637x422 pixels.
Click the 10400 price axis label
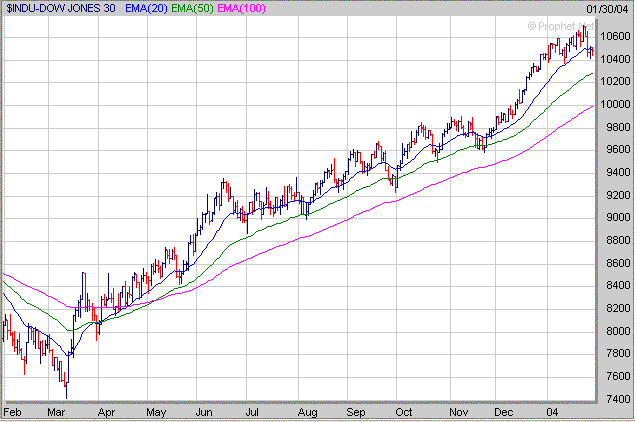pos(615,59)
